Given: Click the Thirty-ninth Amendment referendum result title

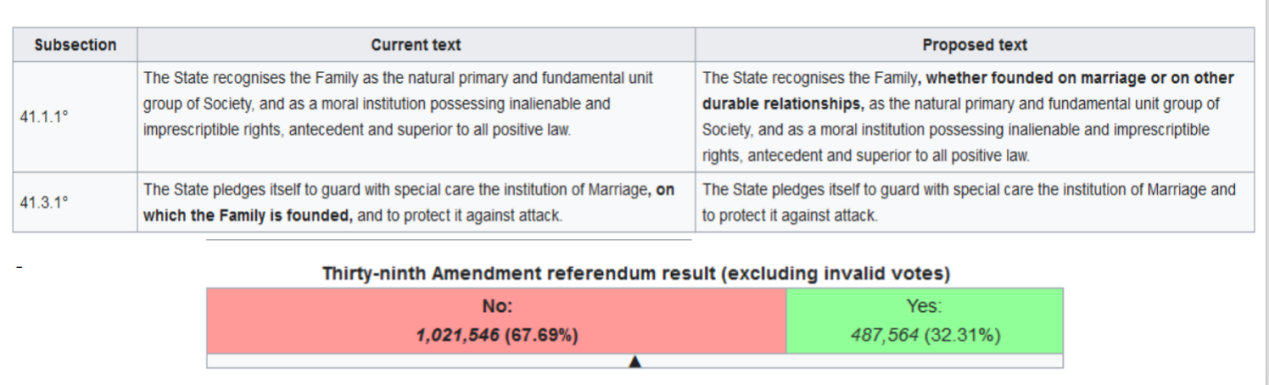Looking at the screenshot, I should click(635, 273).
